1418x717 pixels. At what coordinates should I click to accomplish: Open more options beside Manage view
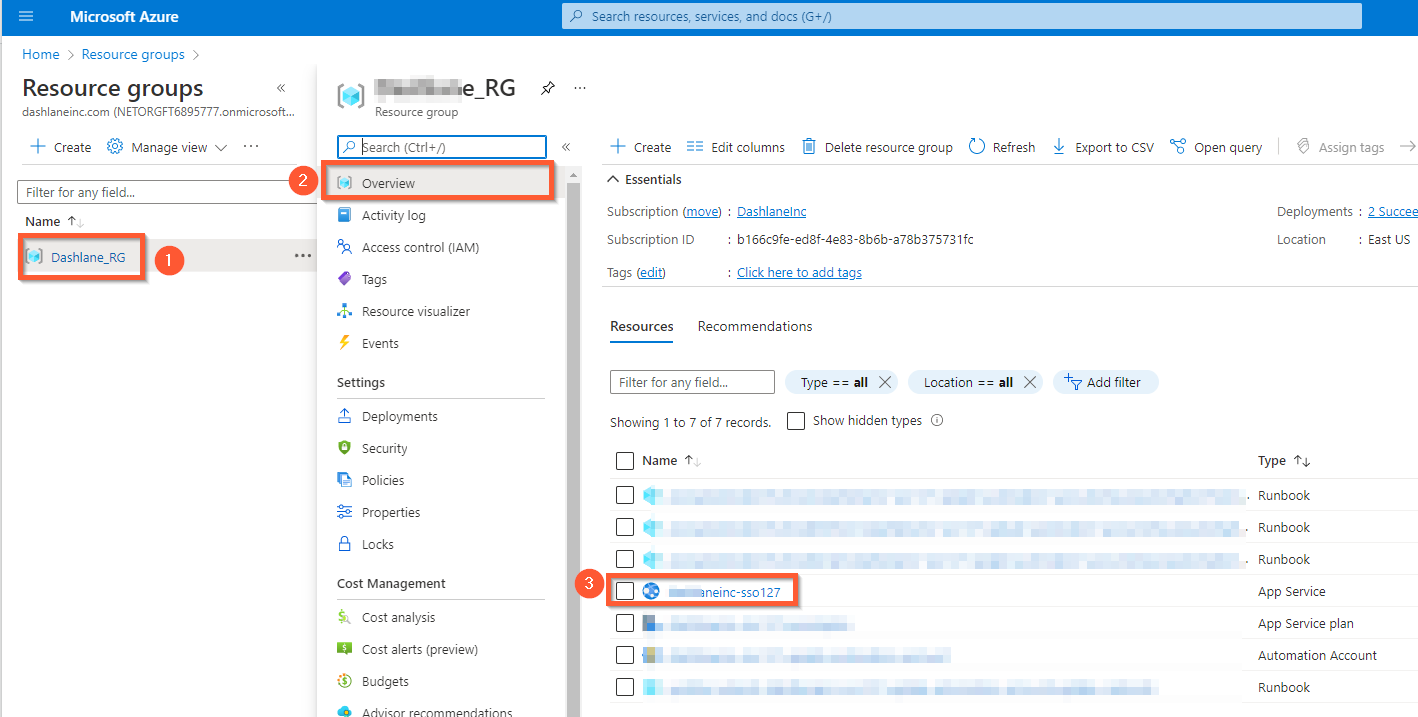pos(251,147)
